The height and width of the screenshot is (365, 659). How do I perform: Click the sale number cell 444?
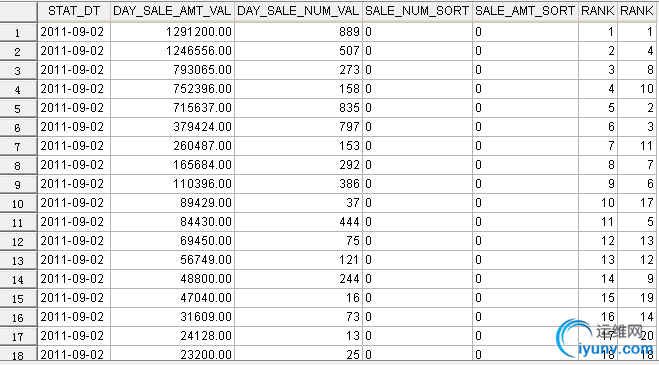point(298,222)
